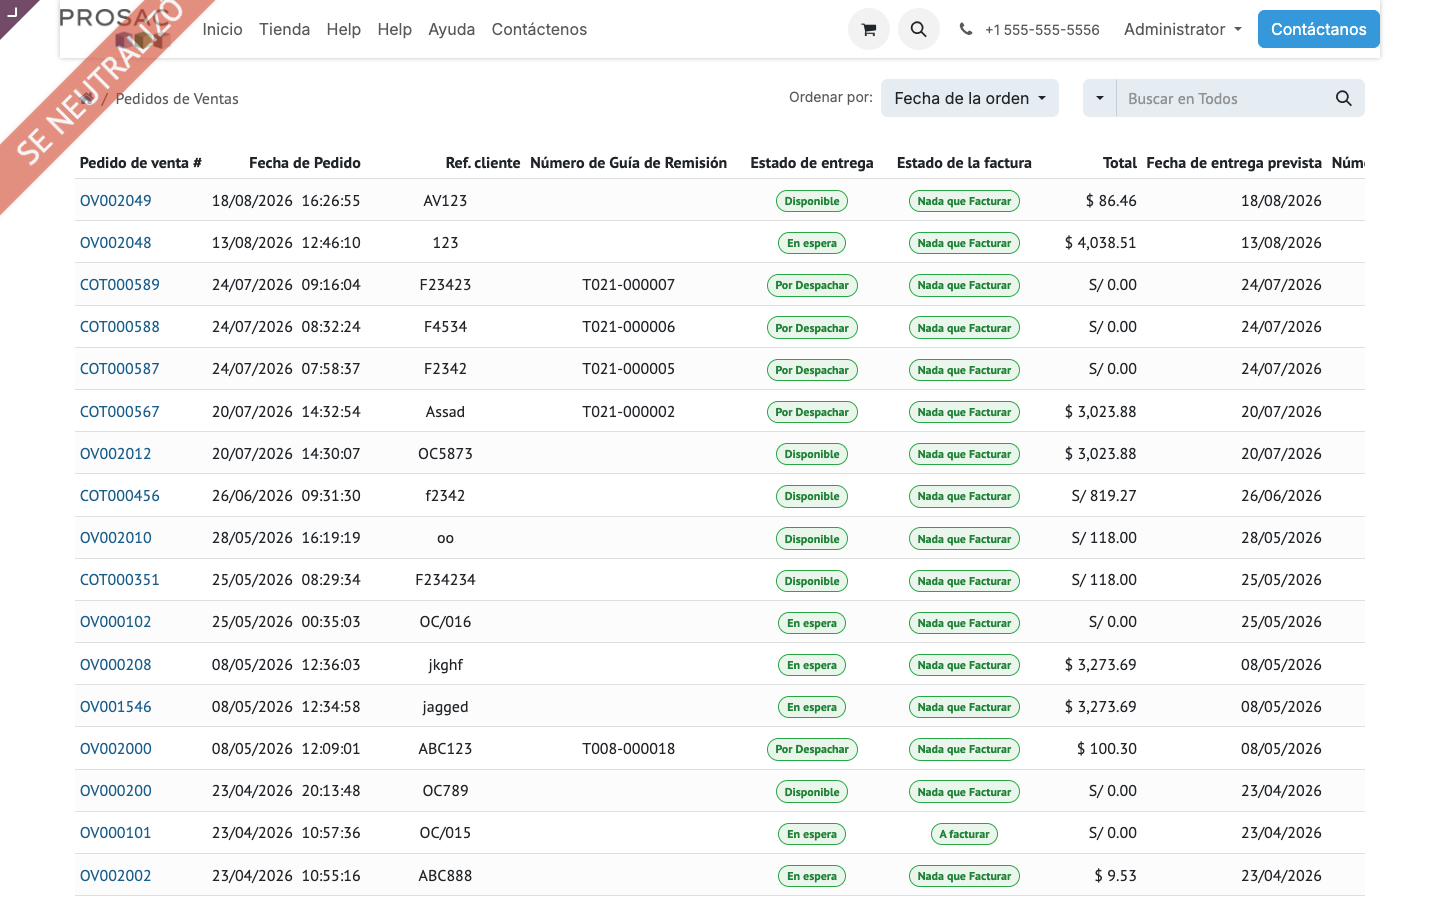1440x900 pixels.
Task: Open sales order OV002010
Action: (x=116, y=537)
